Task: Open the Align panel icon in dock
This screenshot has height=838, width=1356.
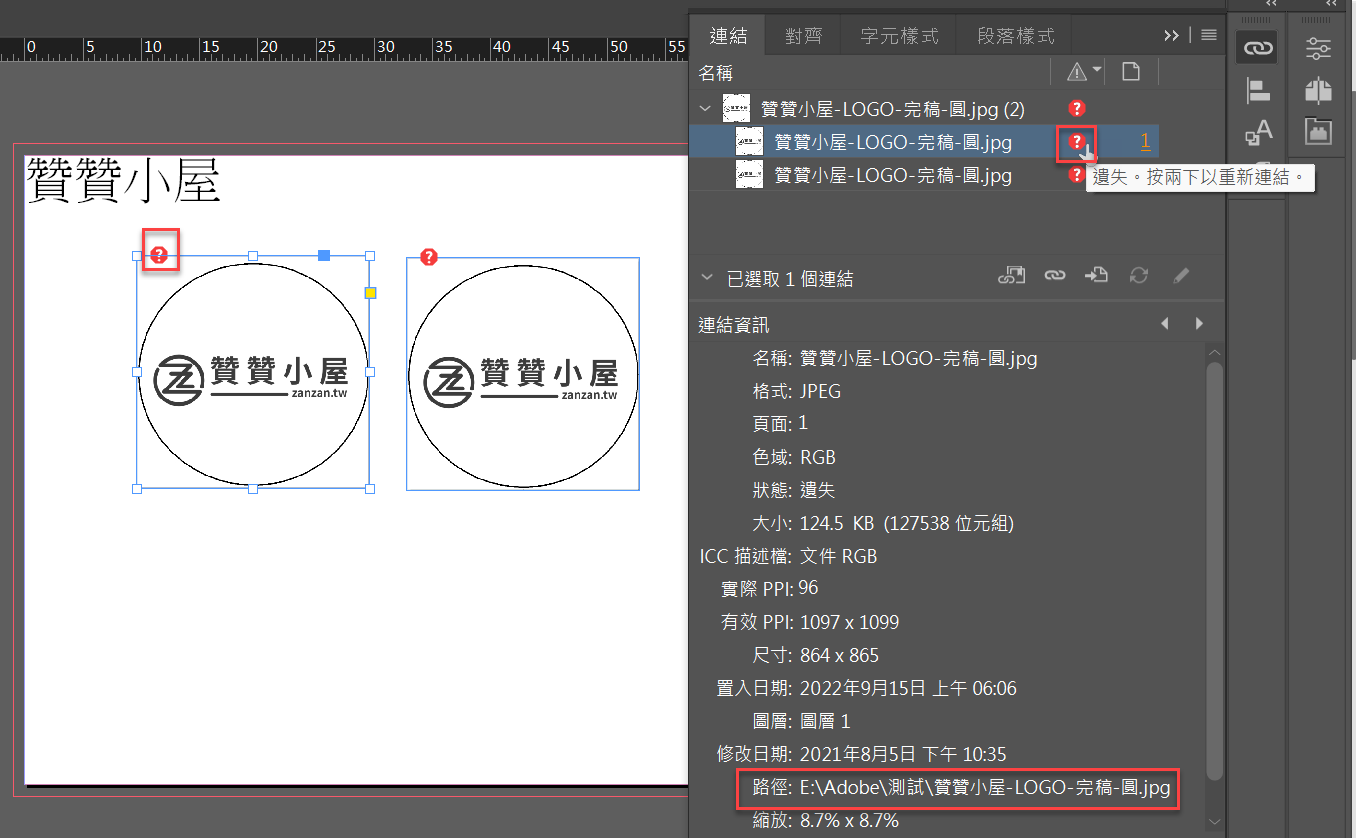Action: [x=1256, y=90]
